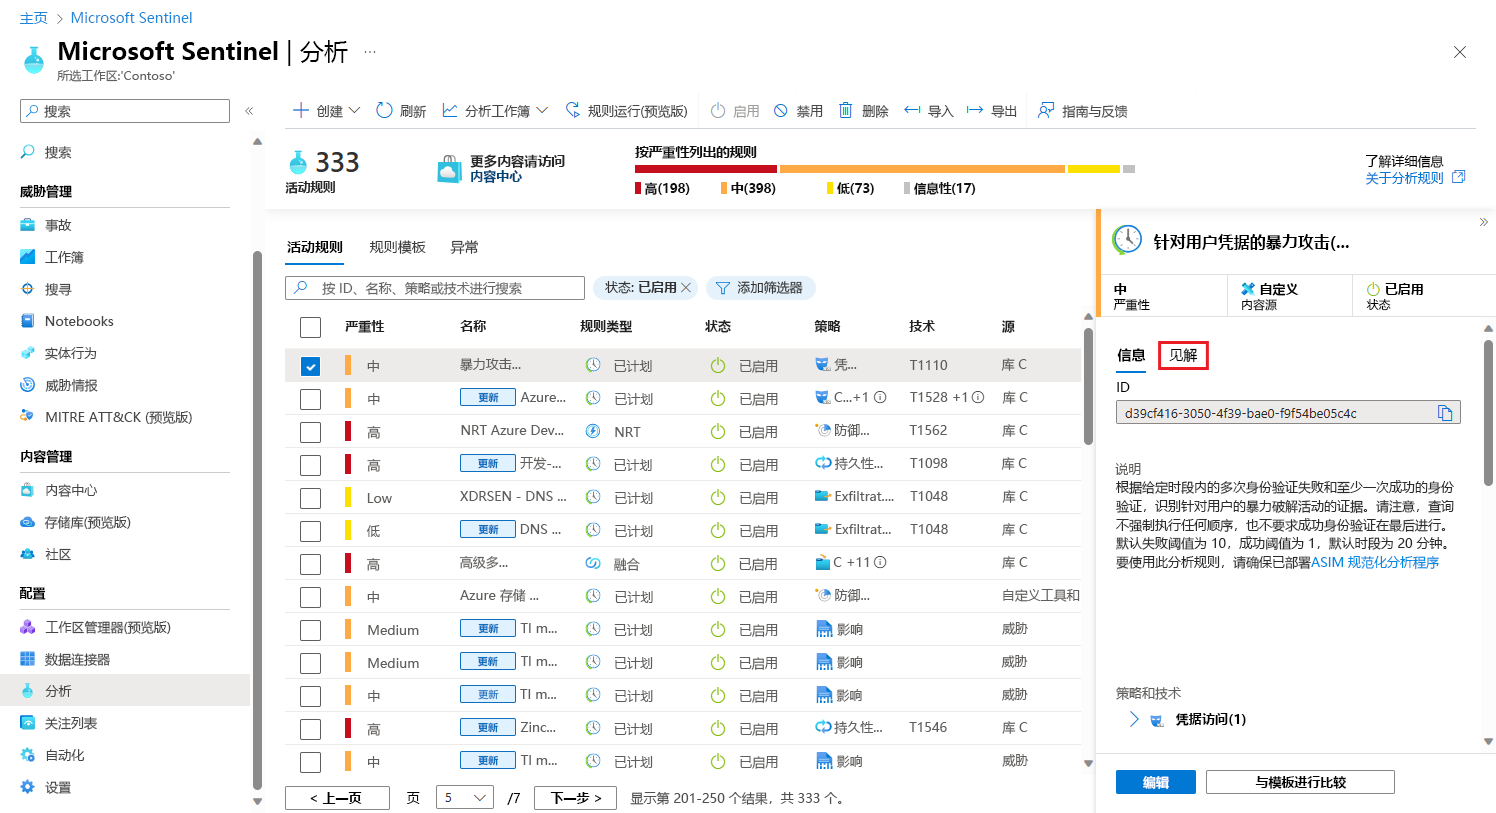1496x813 pixels.
Task: Check the 开发 rule row checkbox
Action: tap(311, 465)
